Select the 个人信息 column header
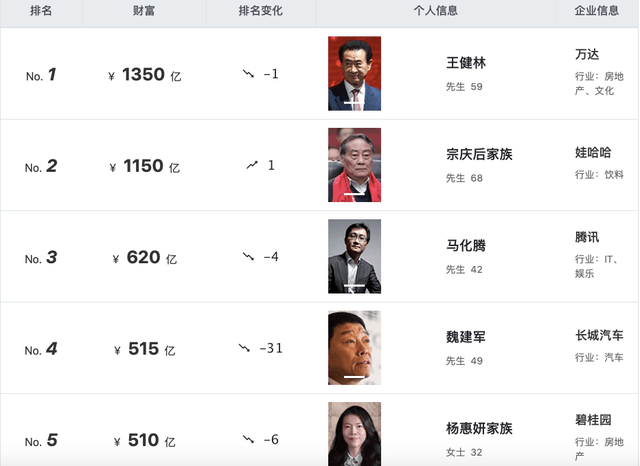Screen dimensions: 640x466 click(x=436, y=11)
